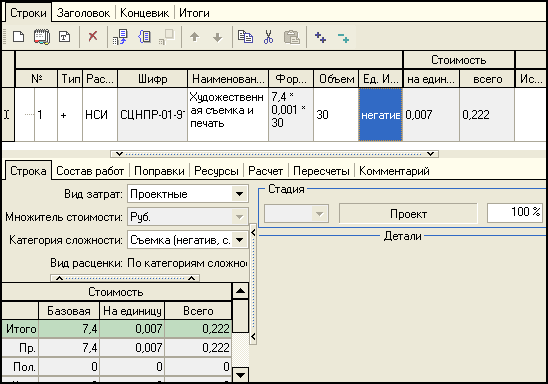Open the Заголовок tab

[x=83, y=13]
